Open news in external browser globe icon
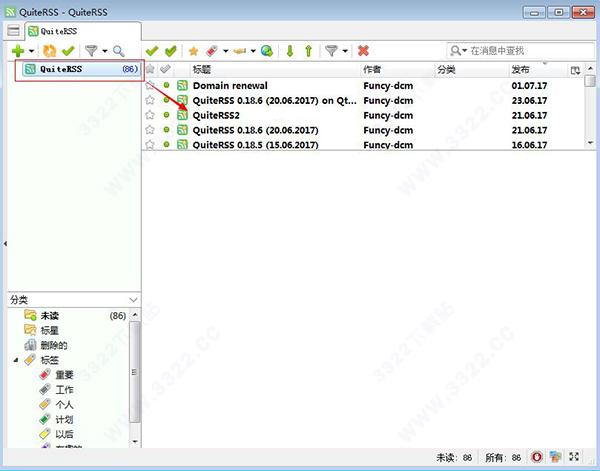 point(267,51)
